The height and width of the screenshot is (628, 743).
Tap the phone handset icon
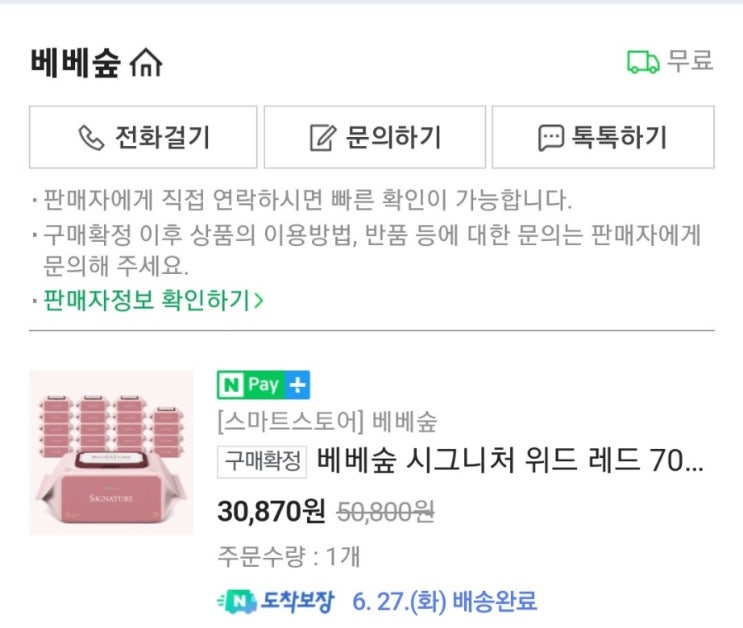(91, 137)
